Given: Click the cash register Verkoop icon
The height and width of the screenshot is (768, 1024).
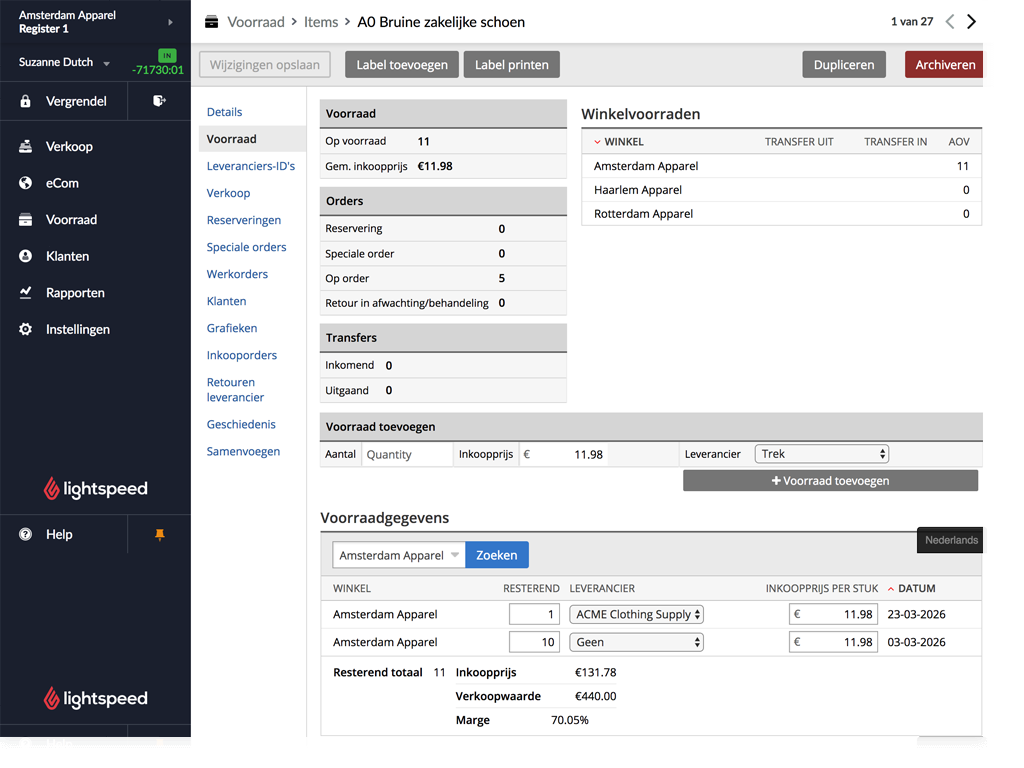Looking at the screenshot, I should click(x=25, y=146).
